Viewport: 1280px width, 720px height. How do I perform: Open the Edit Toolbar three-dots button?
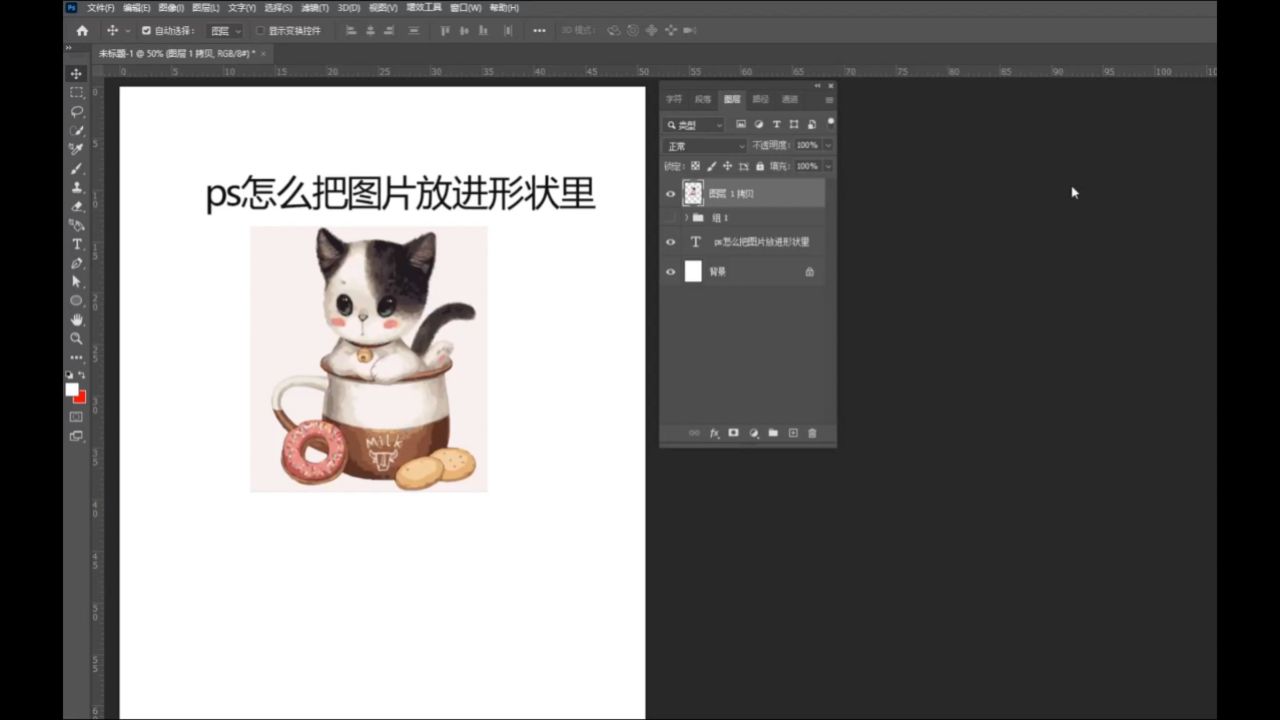[x=76, y=357]
